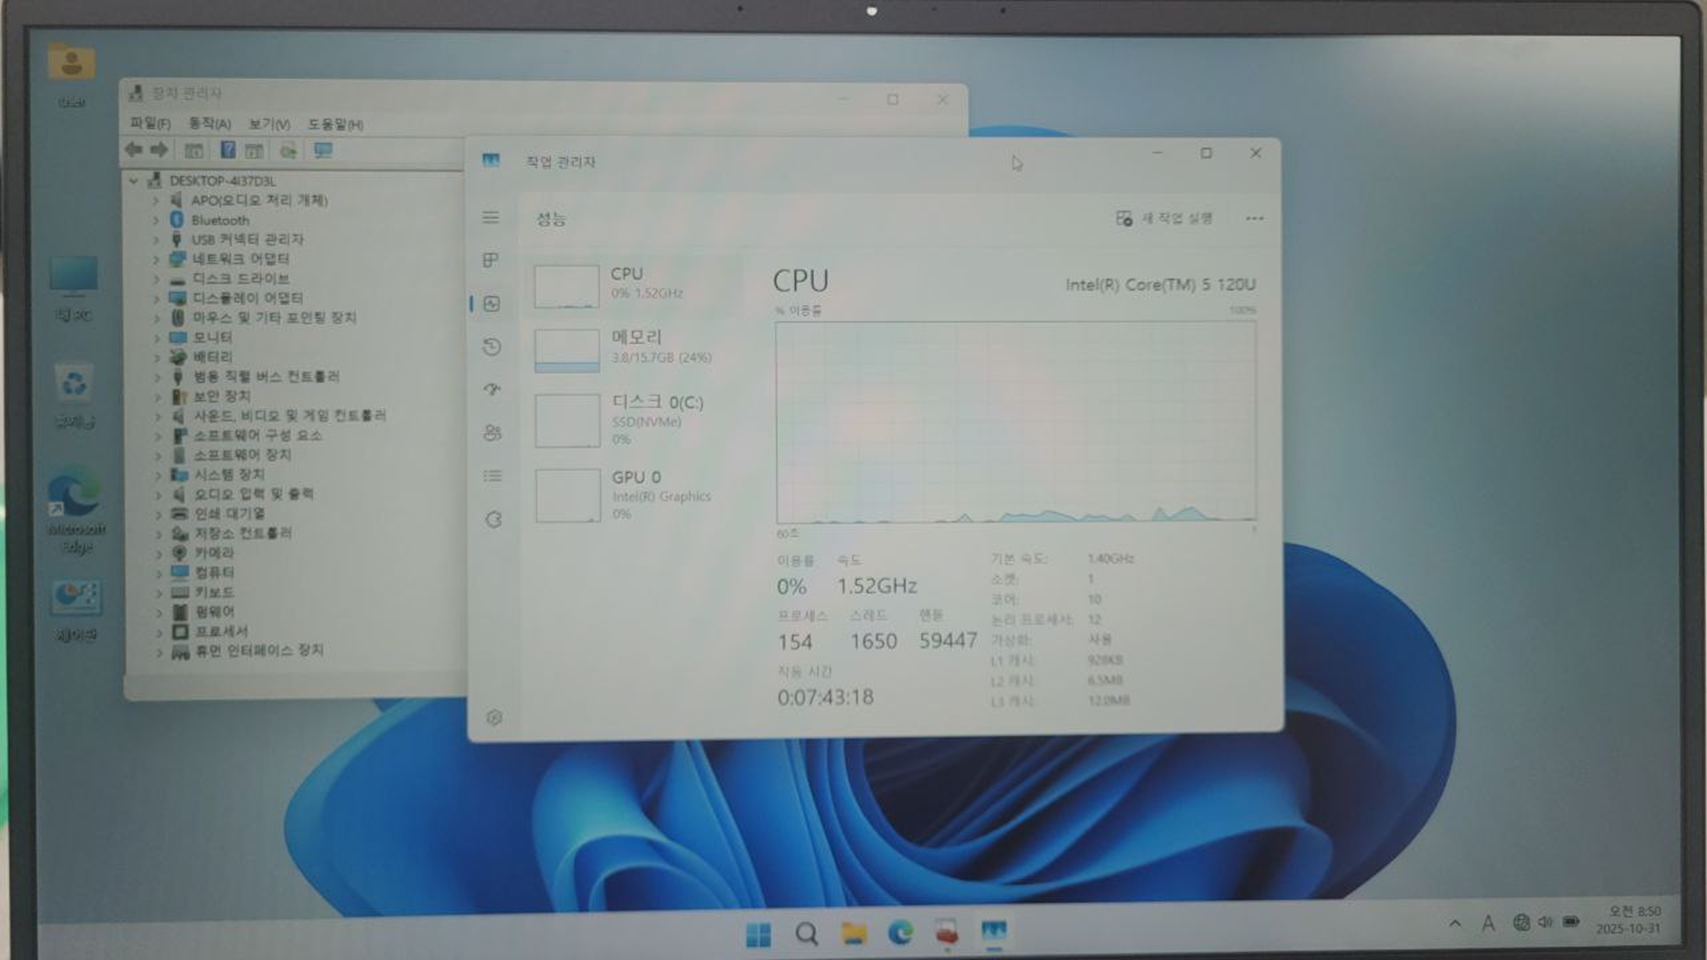The height and width of the screenshot is (960, 1707).
Task: Open the 파일(F) menu in Device Manager
Action: [150, 123]
